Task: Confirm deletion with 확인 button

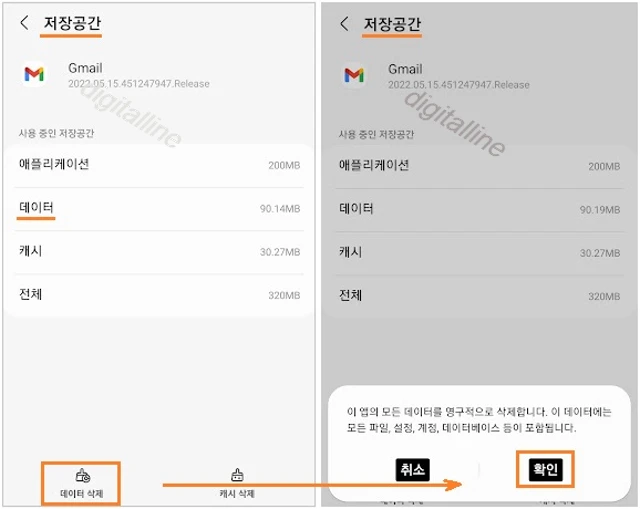Action: click(x=545, y=469)
